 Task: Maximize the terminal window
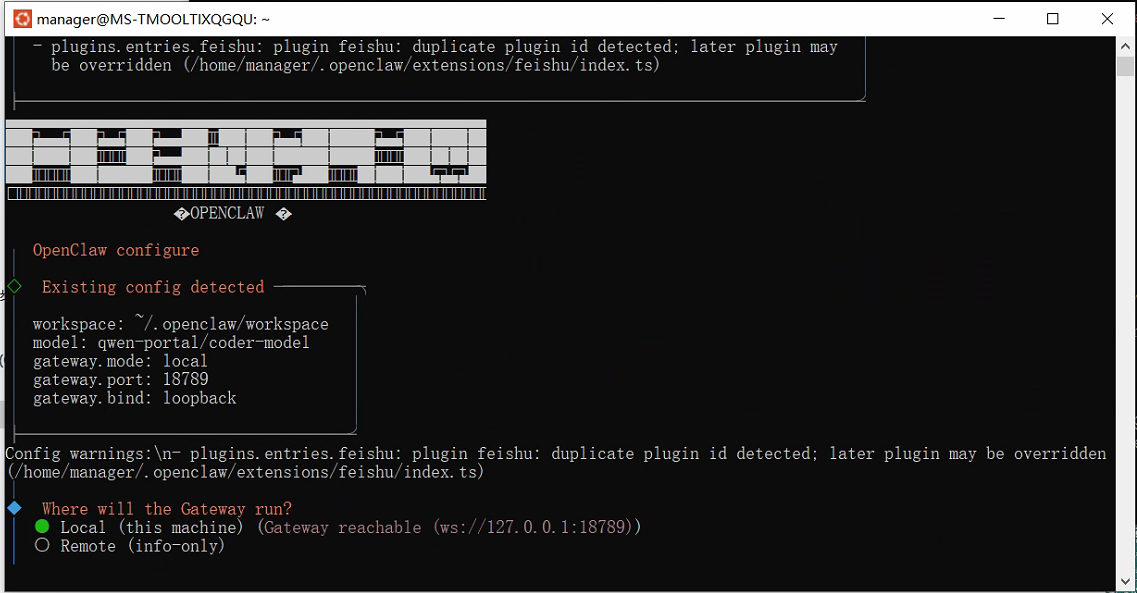pos(1053,19)
